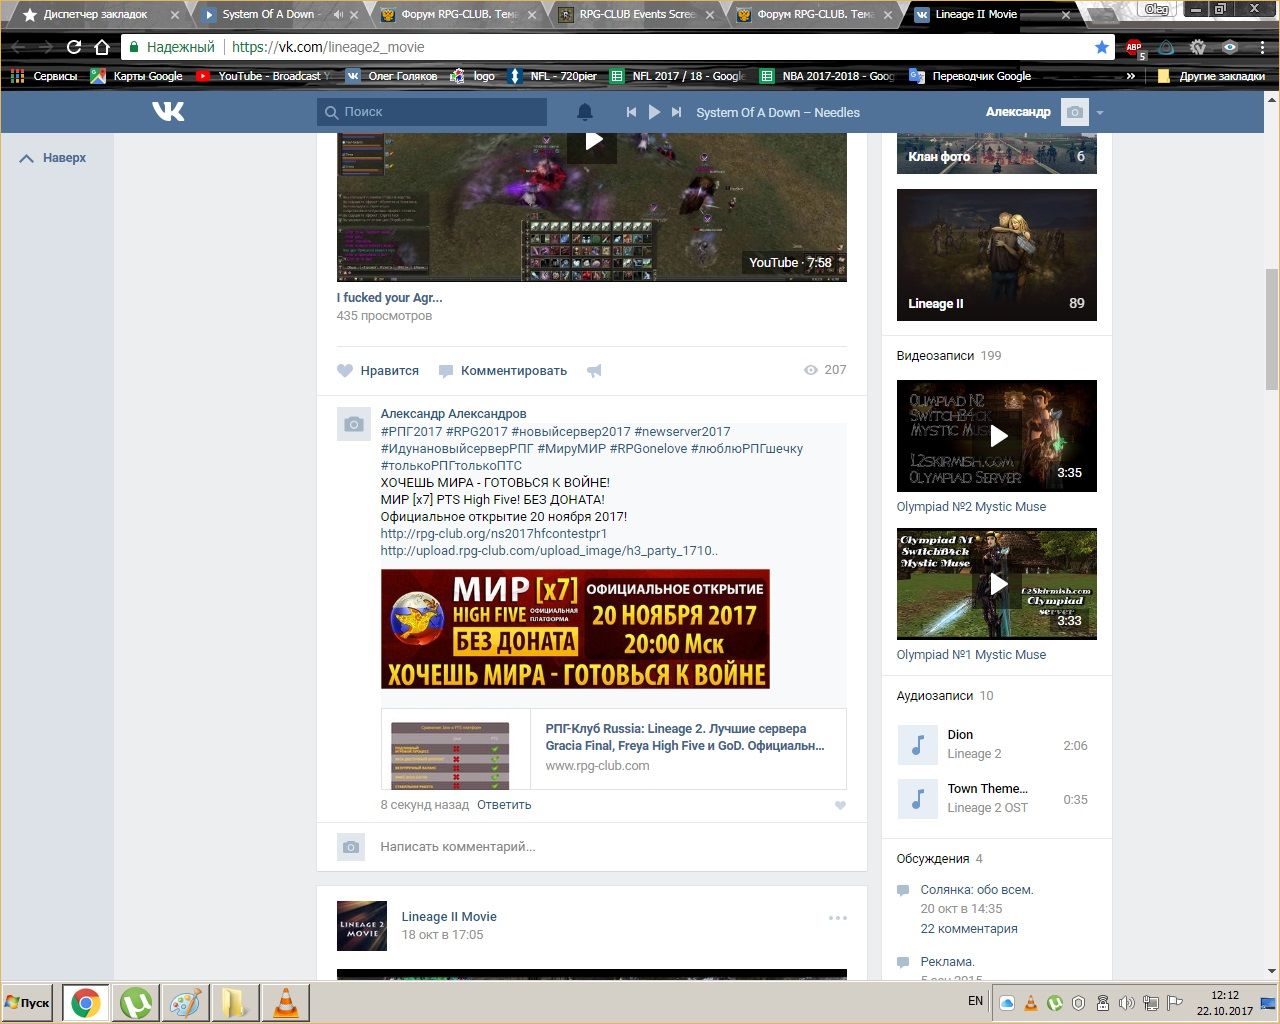Image resolution: width=1280 pixels, height=1024 pixels.
Task: Open the Видеозаписи section header
Action: pos(935,355)
